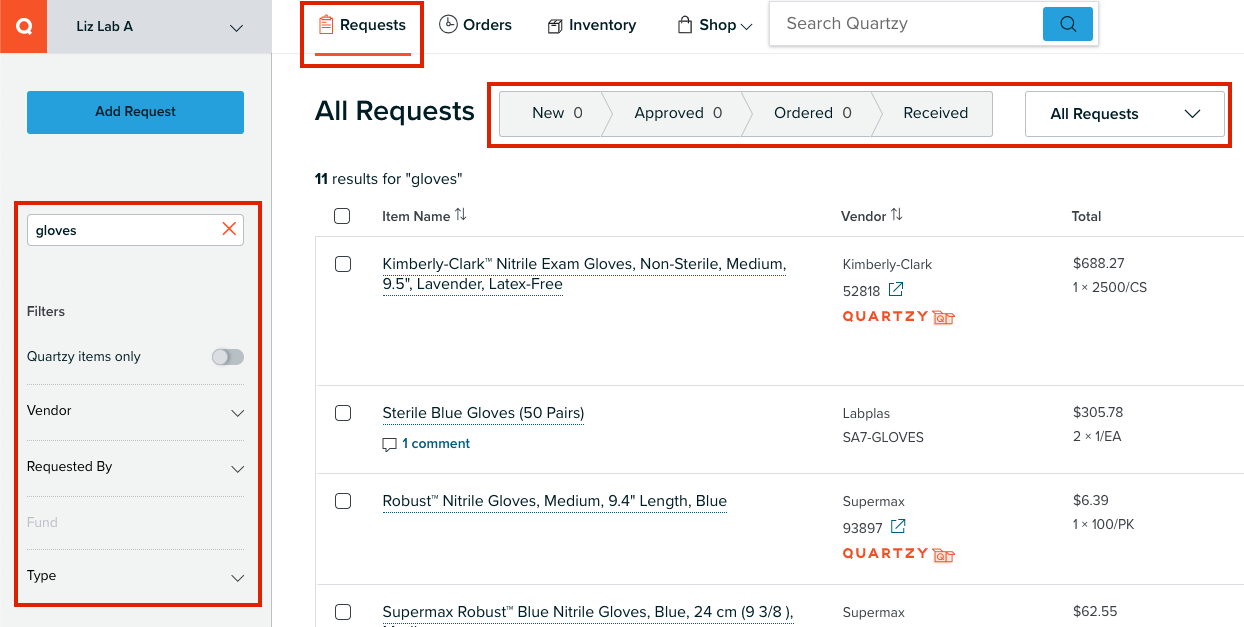Open the Inventory tab
This screenshot has height=627, width=1244.
[x=592, y=25]
